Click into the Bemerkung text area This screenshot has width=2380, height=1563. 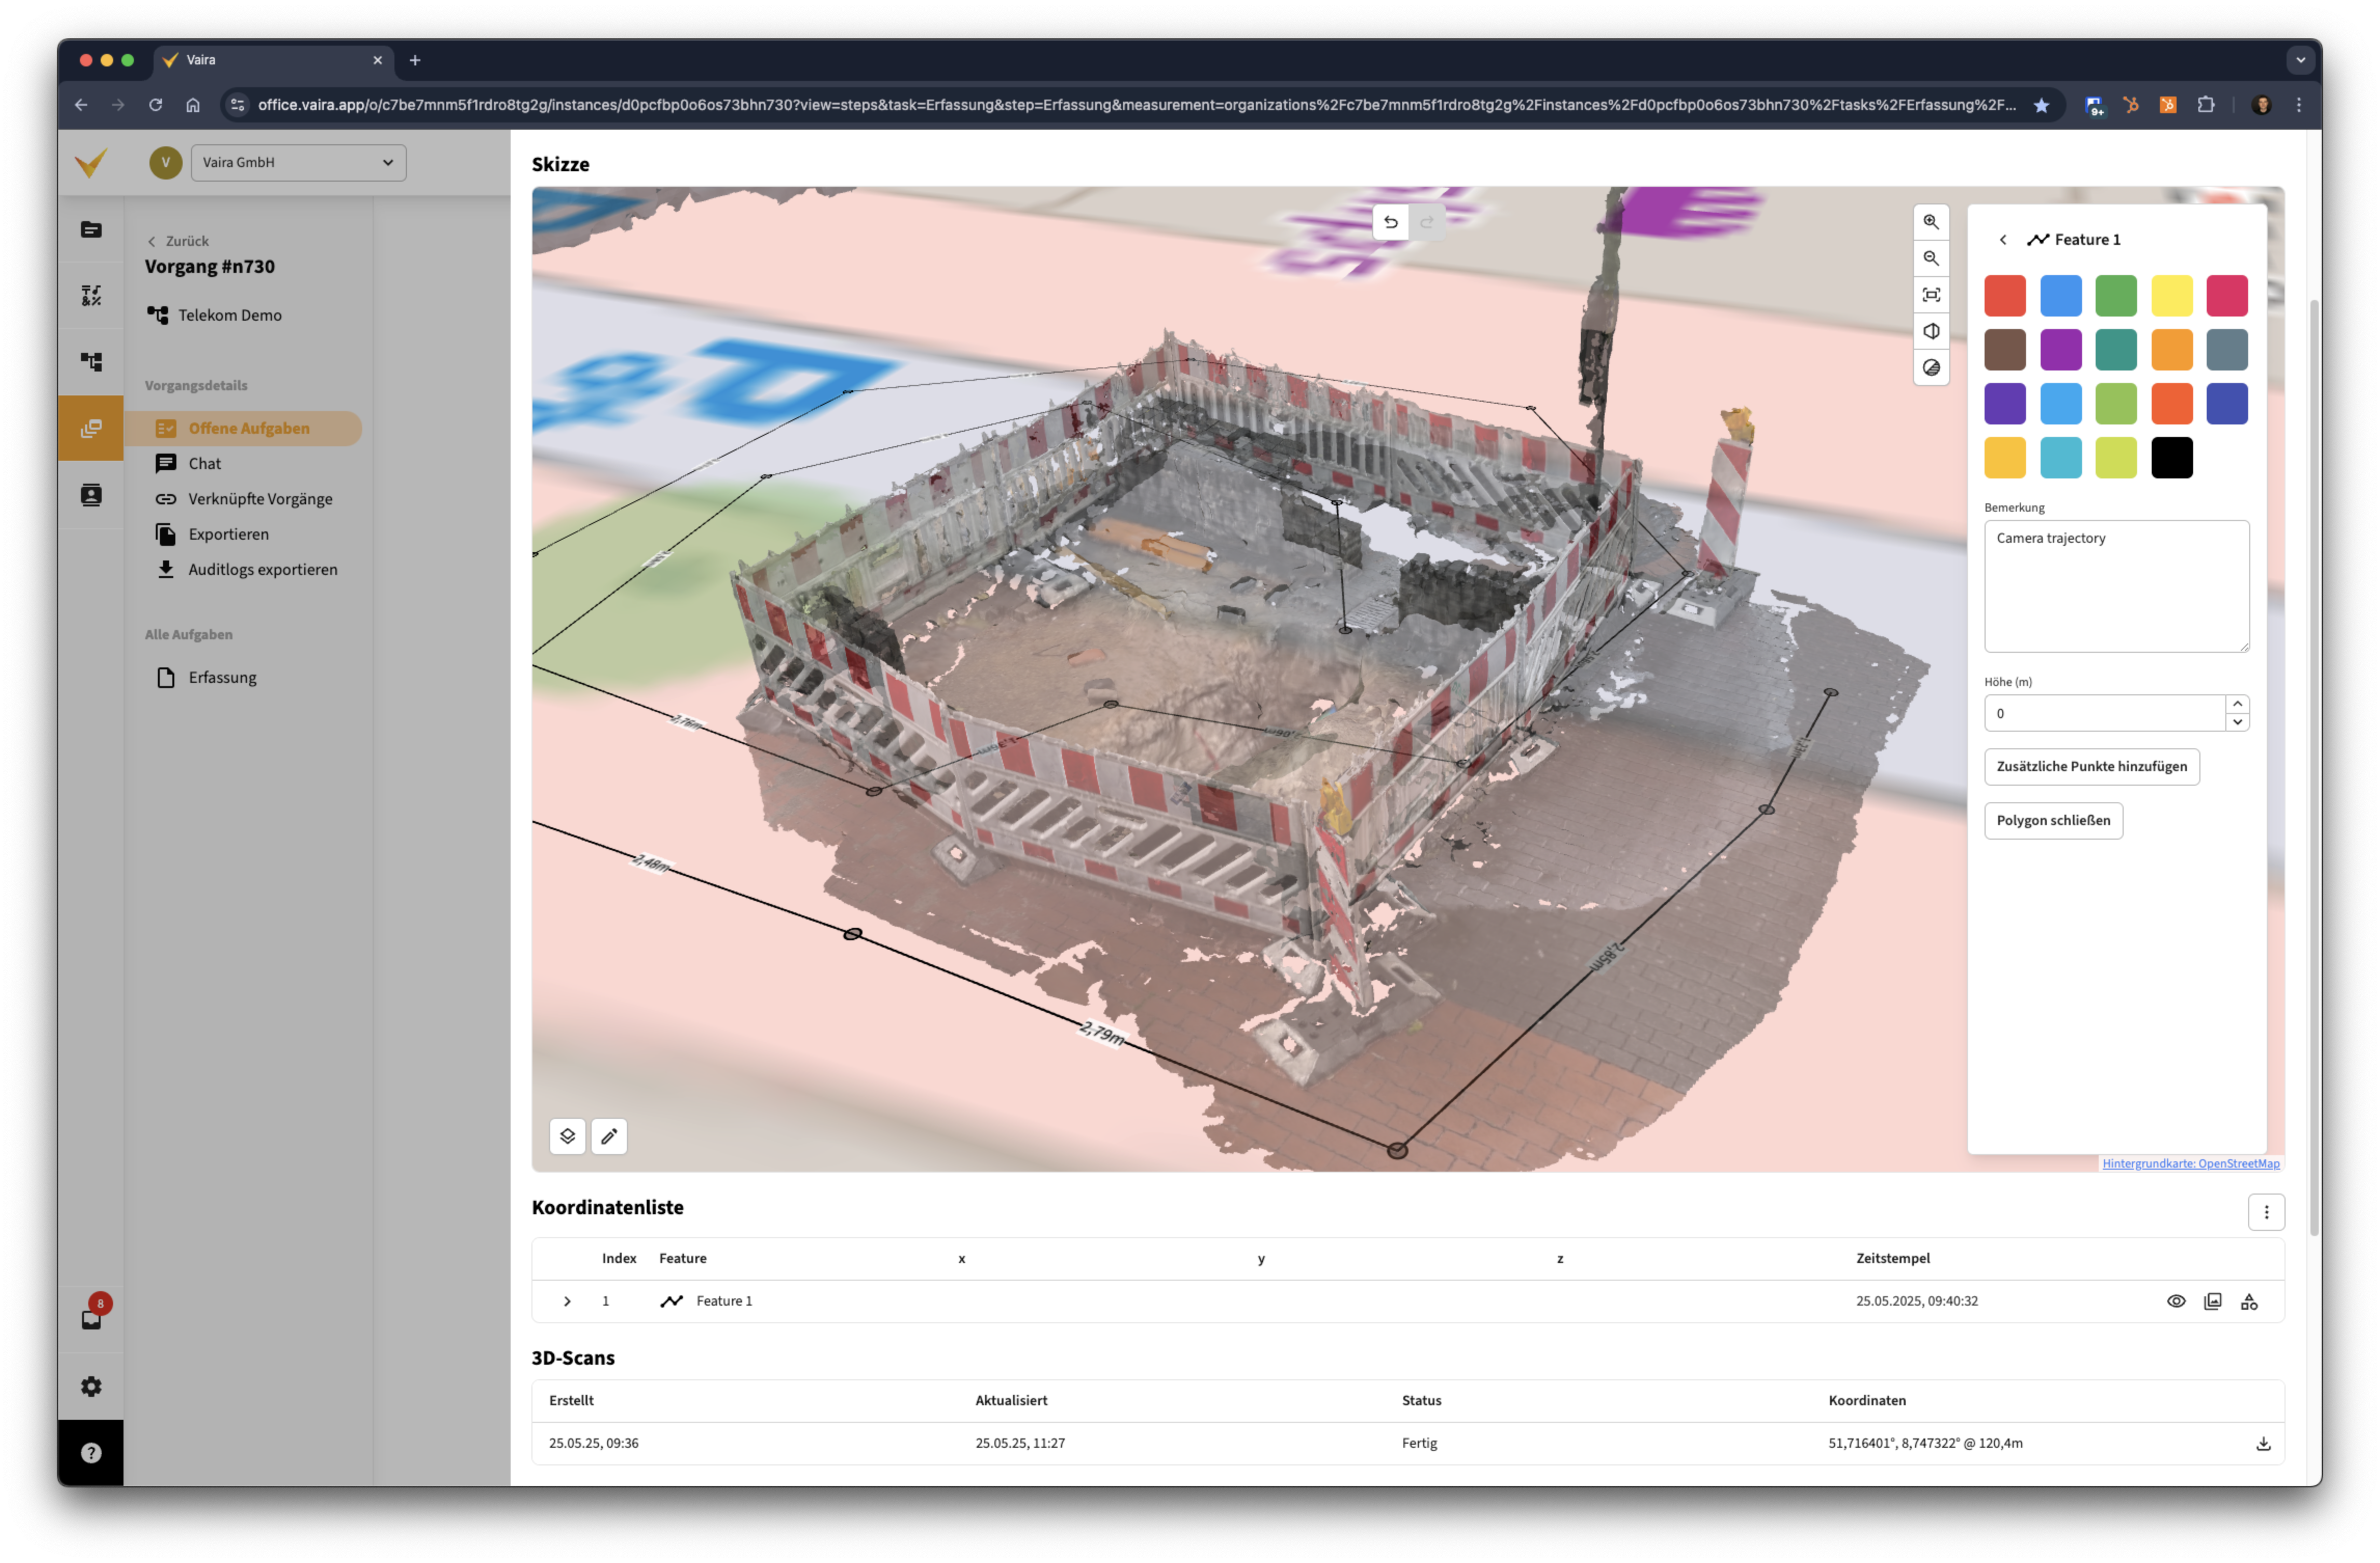2116,586
